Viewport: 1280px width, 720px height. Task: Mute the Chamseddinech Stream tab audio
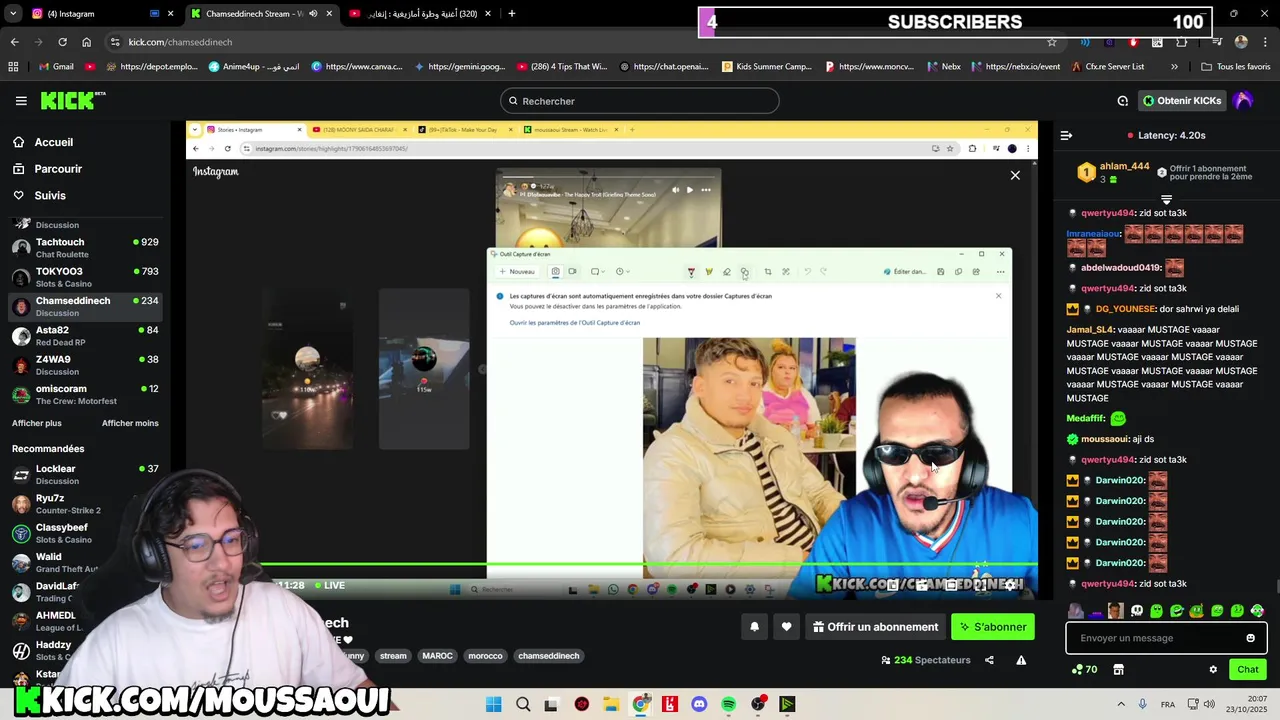click(313, 14)
